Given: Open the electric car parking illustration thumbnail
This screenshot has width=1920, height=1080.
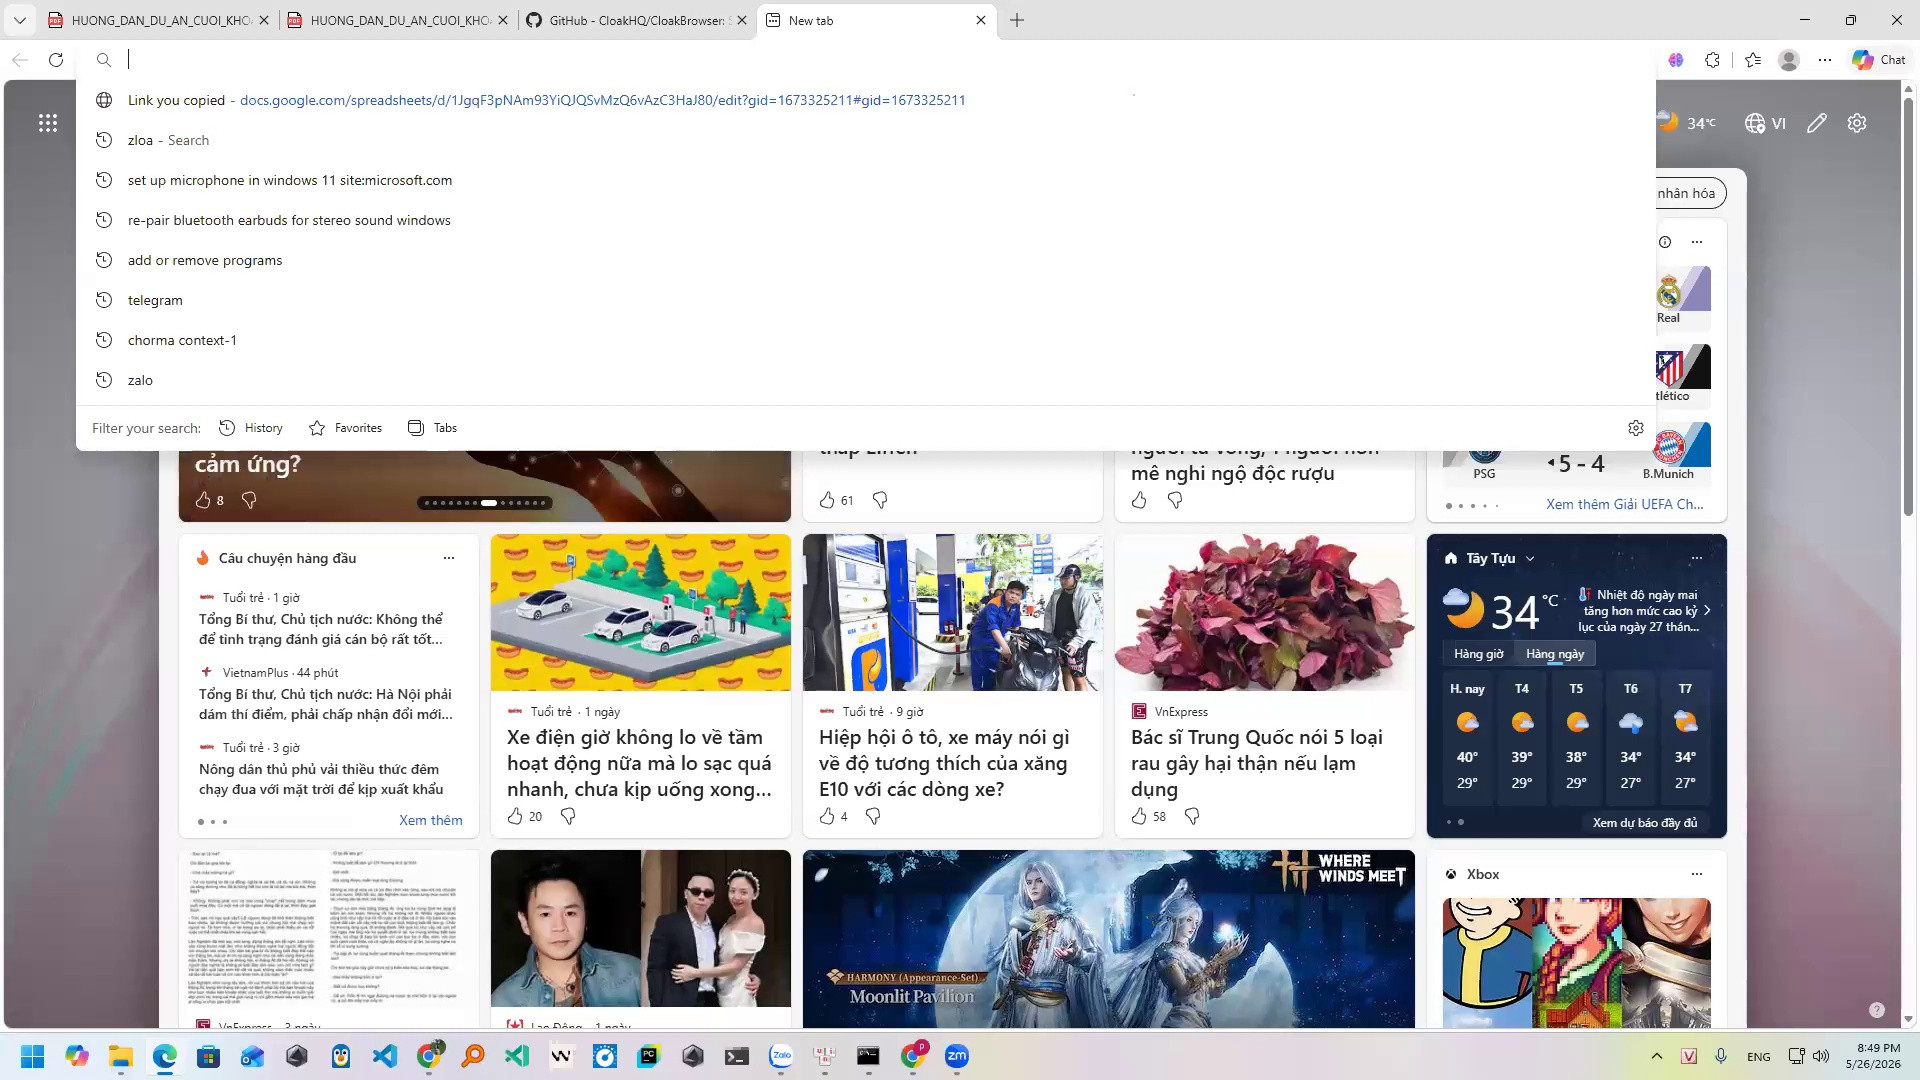Looking at the screenshot, I should pyautogui.click(x=641, y=612).
